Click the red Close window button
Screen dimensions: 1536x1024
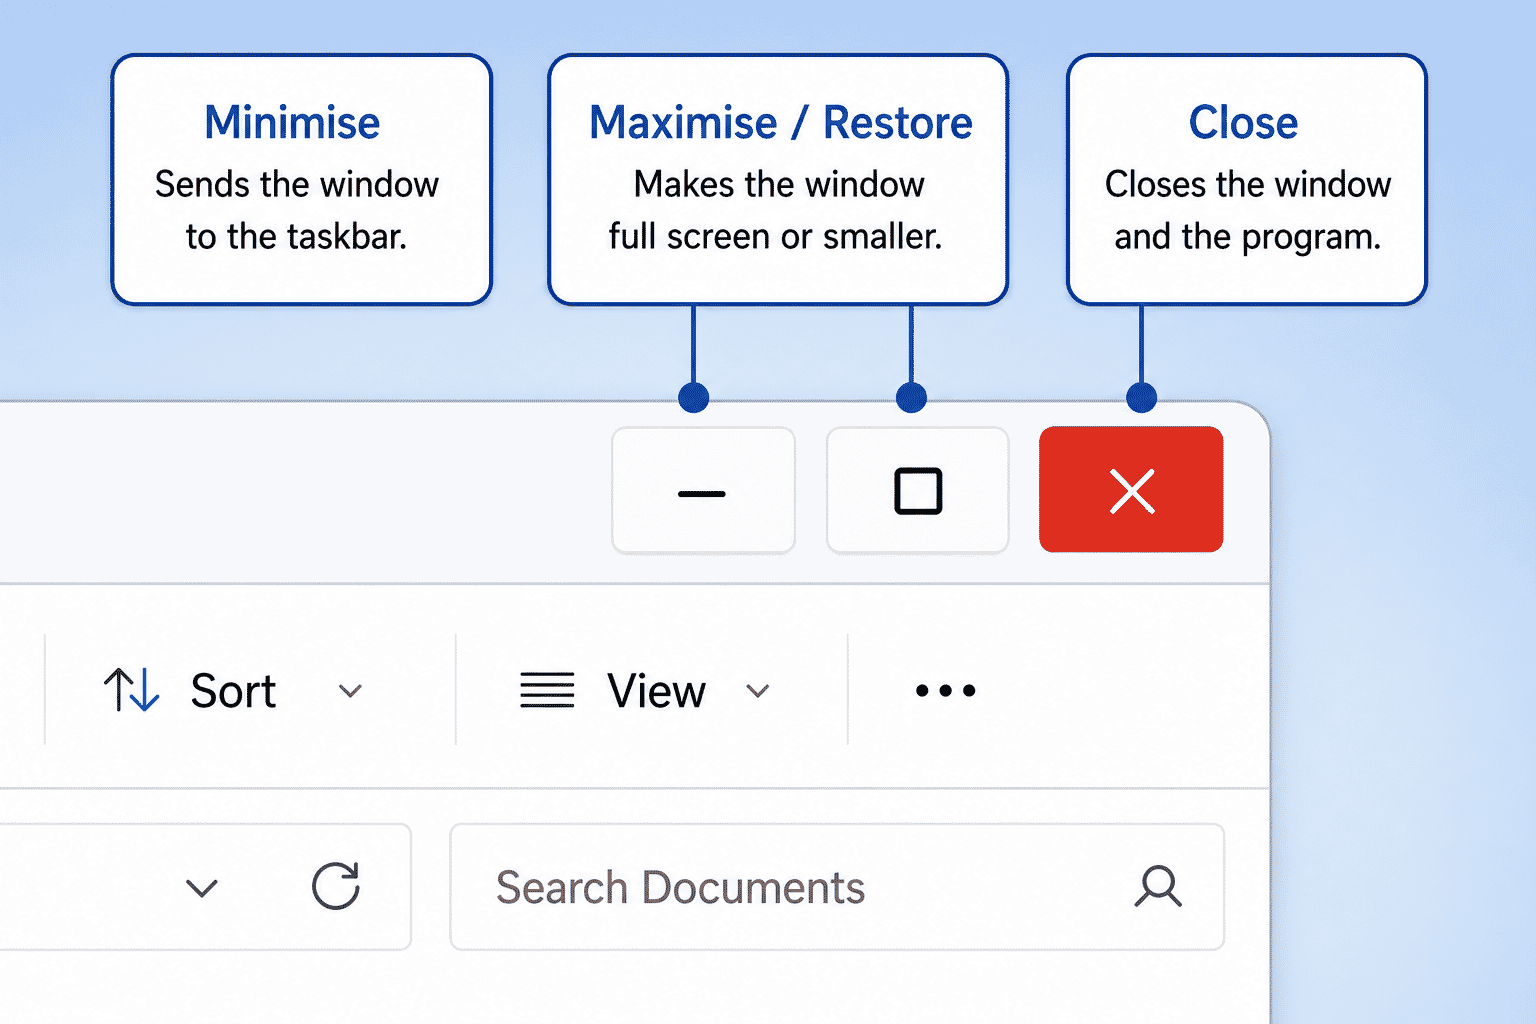tap(1131, 490)
